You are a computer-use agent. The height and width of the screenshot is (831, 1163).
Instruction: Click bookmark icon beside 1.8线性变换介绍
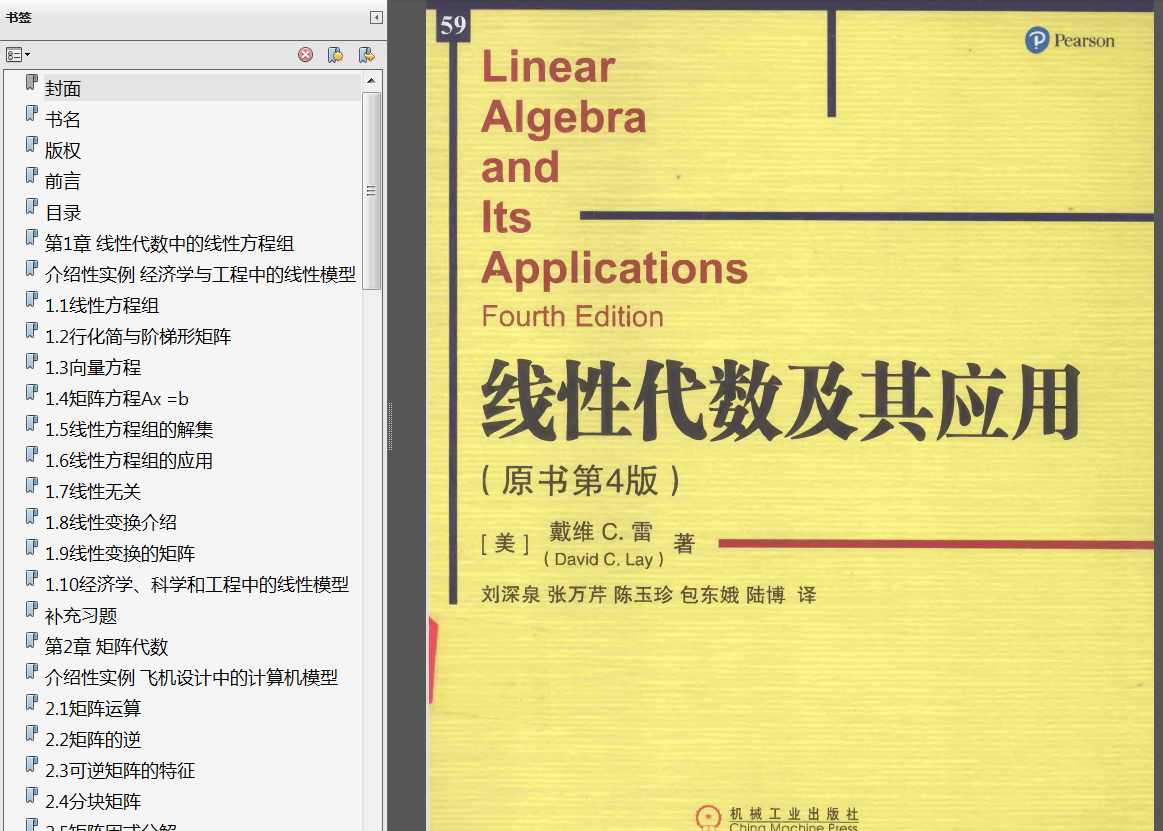tap(31, 517)
